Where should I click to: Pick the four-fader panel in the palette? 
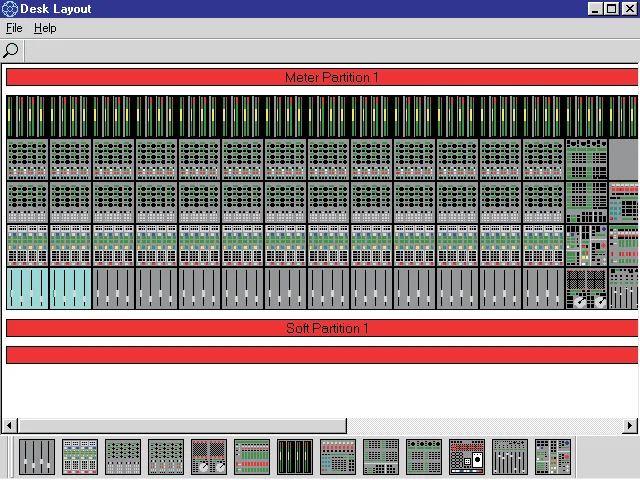point(37,457)
